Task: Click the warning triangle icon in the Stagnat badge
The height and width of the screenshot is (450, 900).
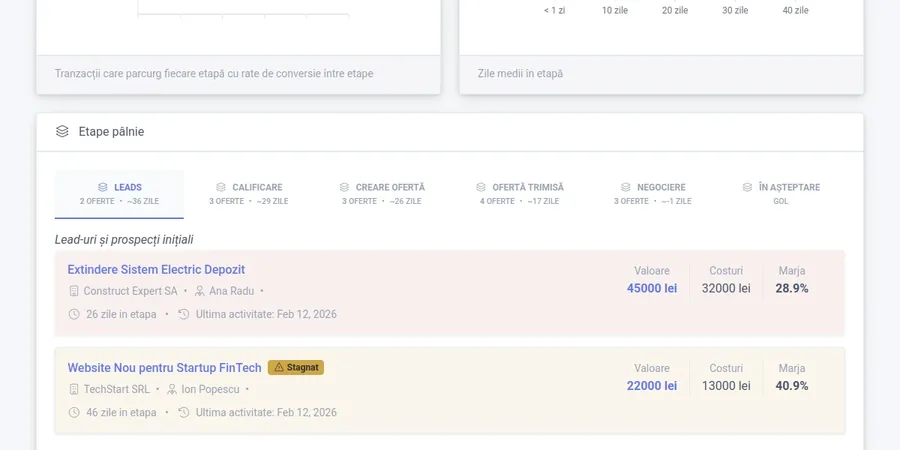Action: pyautogui.click(x=279, y=367)
